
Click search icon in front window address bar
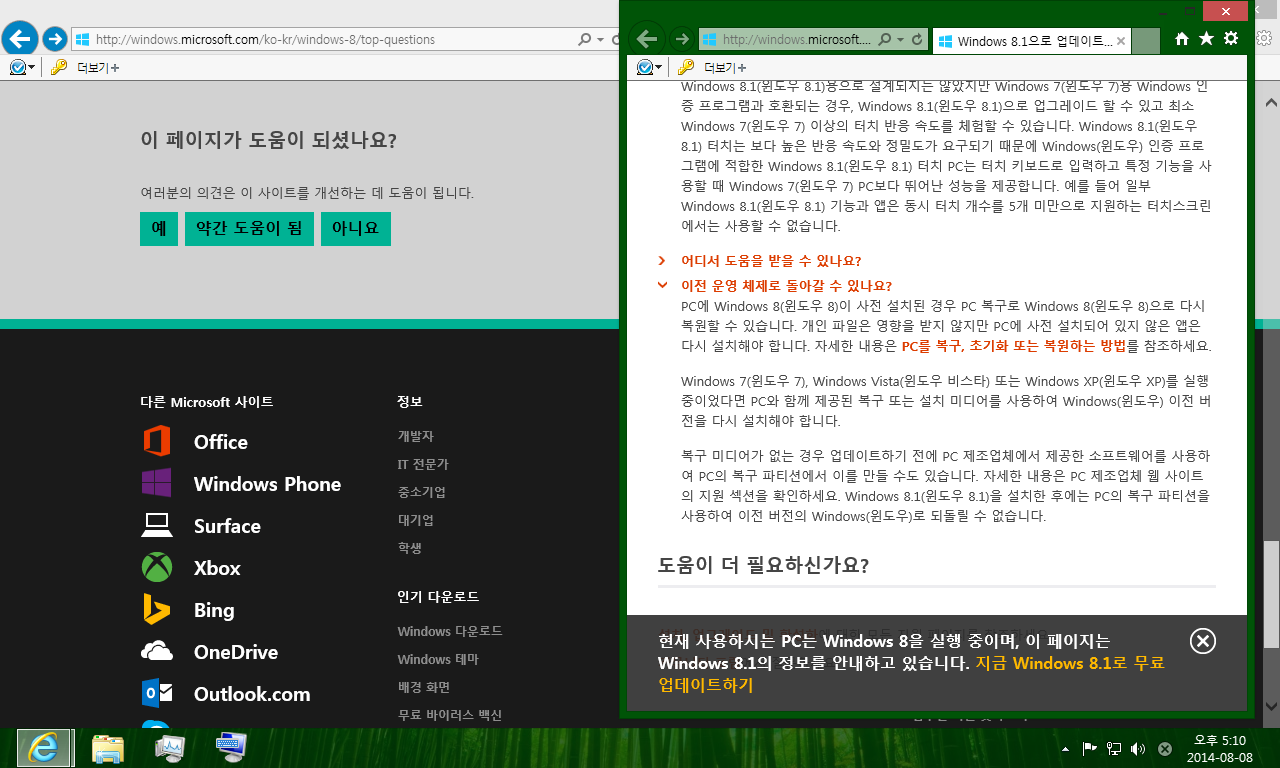click(885, 40)
